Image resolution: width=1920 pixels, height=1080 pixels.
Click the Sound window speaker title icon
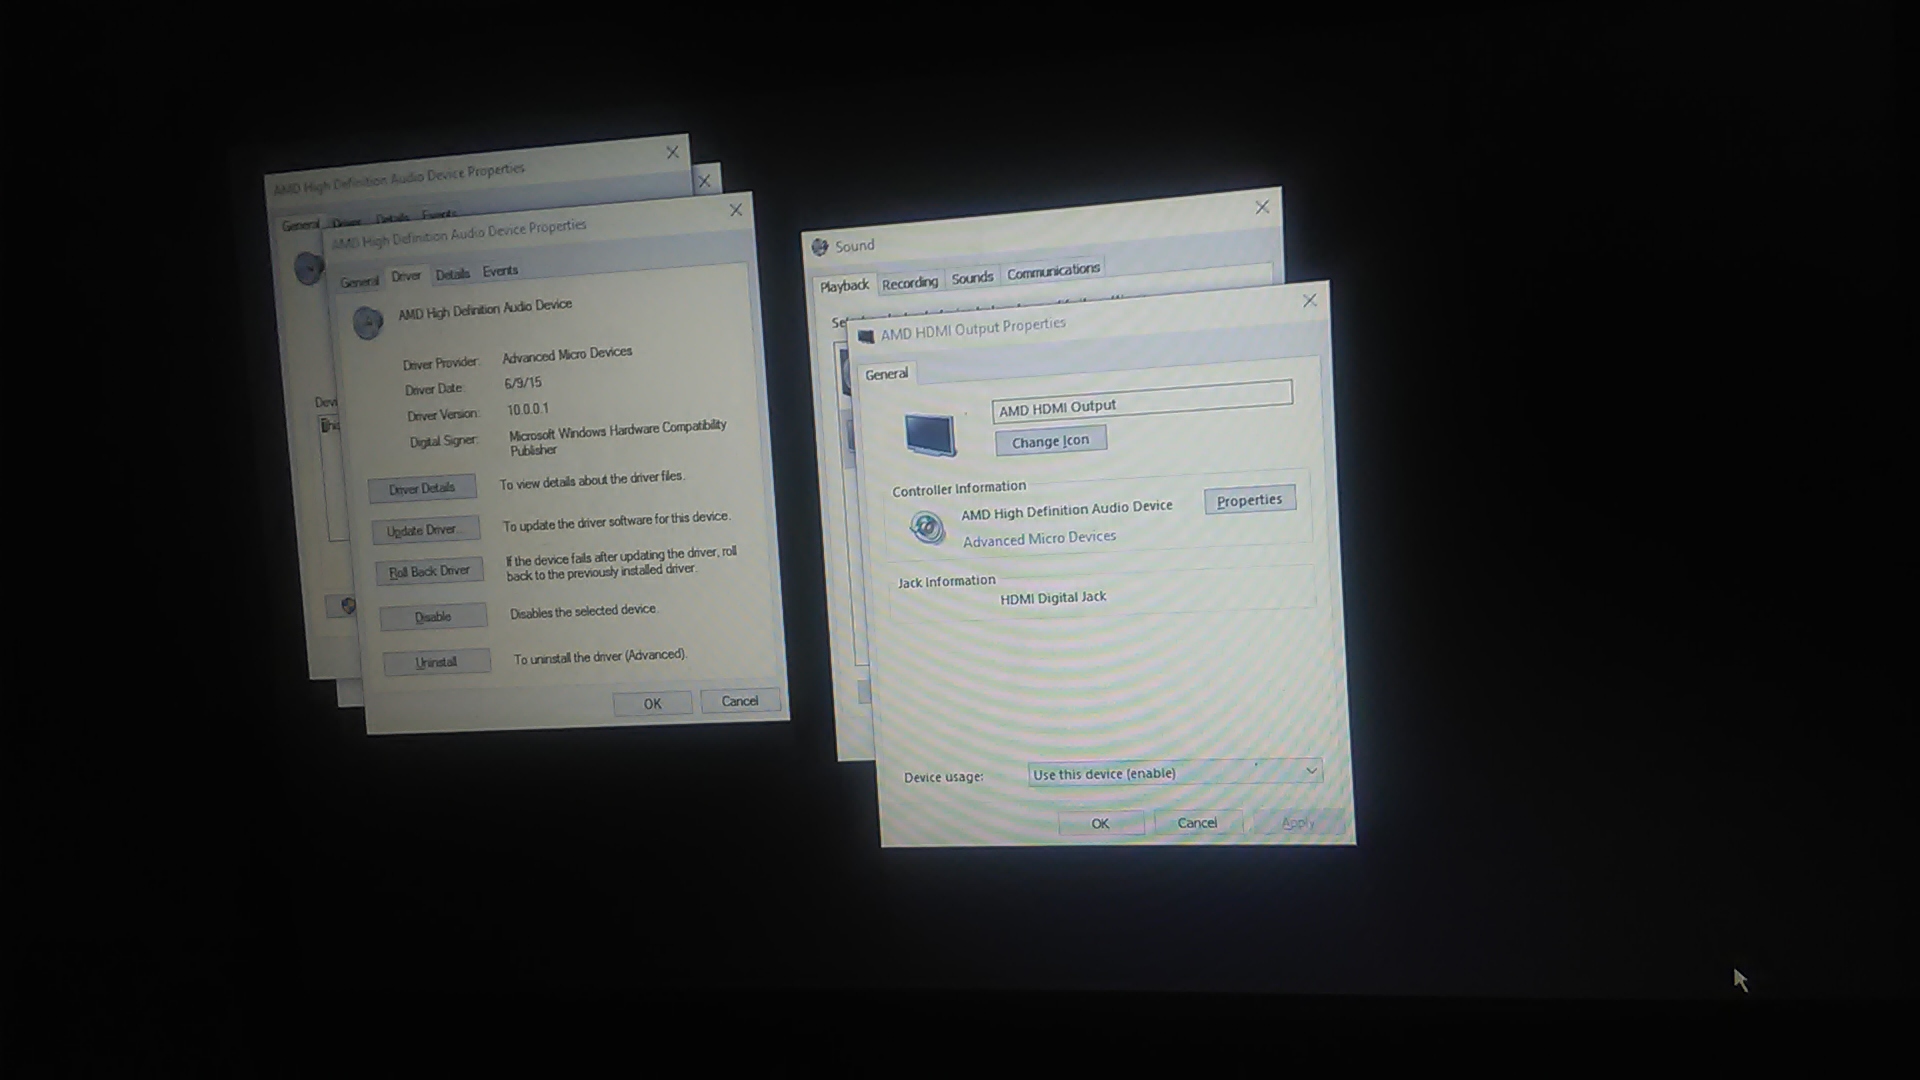(x=820, y=247)
